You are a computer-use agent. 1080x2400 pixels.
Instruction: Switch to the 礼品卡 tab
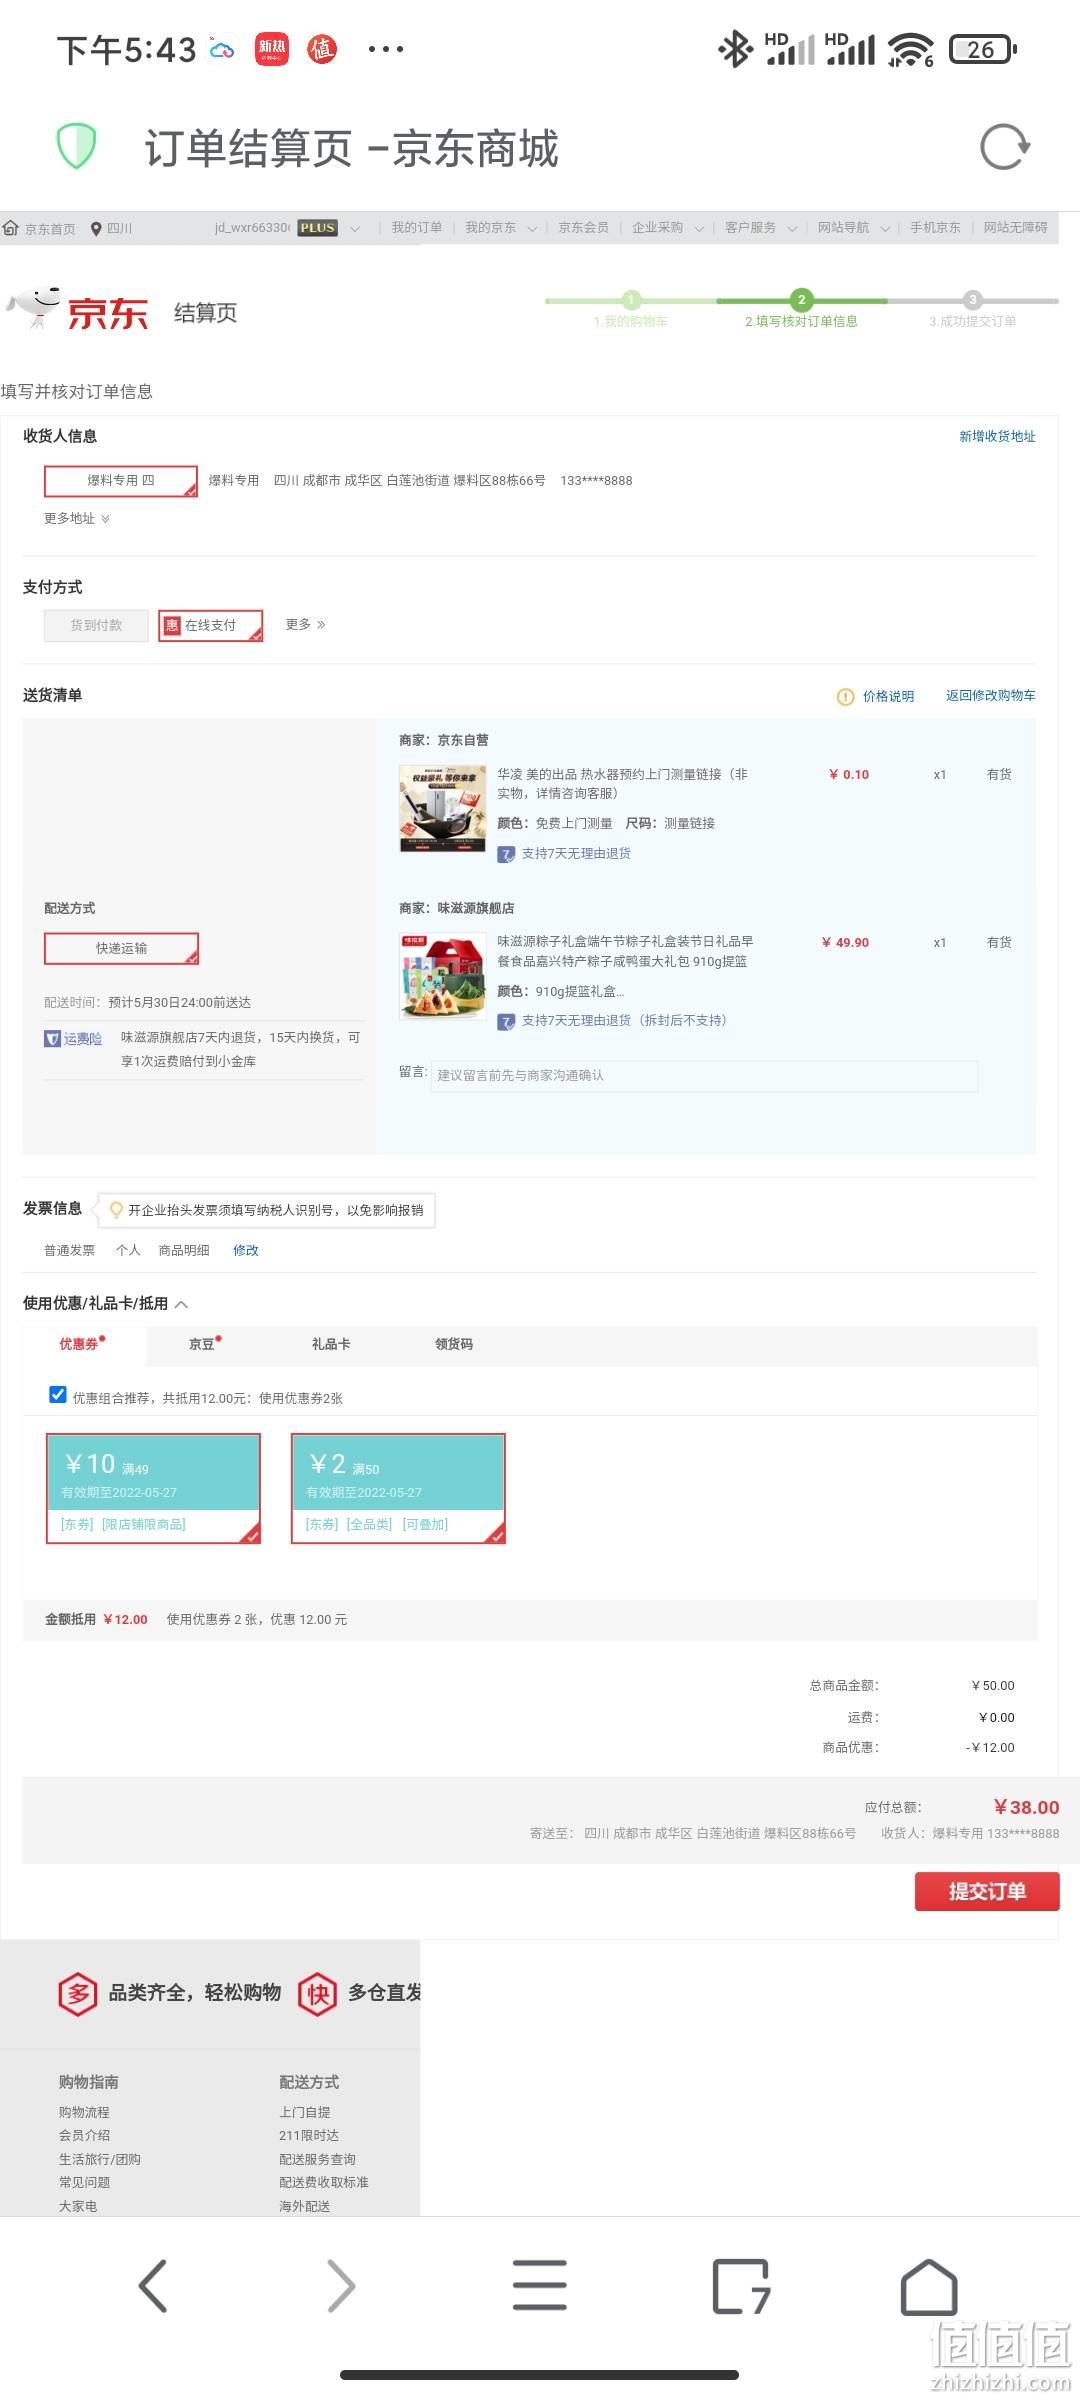(331, 1345)
